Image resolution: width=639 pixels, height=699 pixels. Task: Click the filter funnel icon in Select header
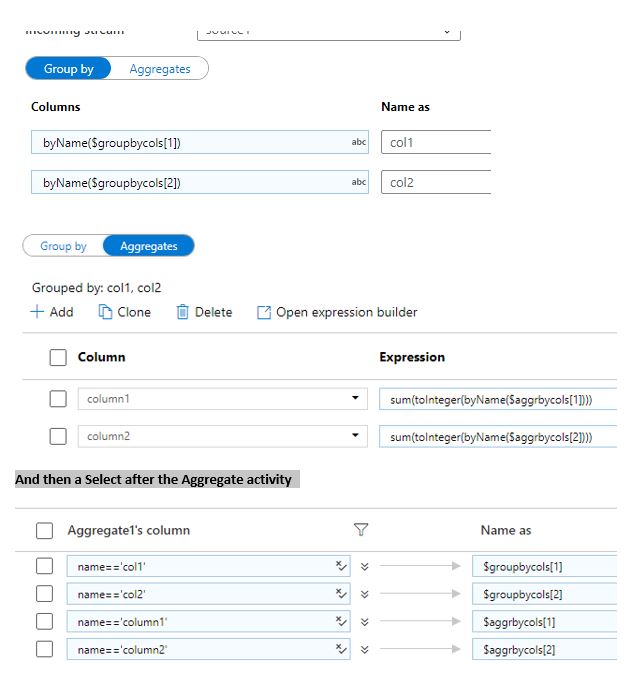pos(361,530)
